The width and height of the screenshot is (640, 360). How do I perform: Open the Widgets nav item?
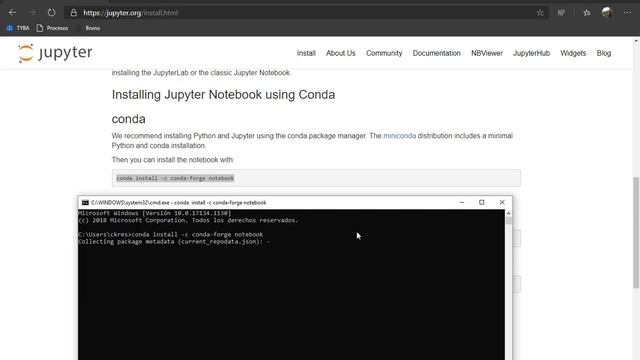click(x=573, y=53)
